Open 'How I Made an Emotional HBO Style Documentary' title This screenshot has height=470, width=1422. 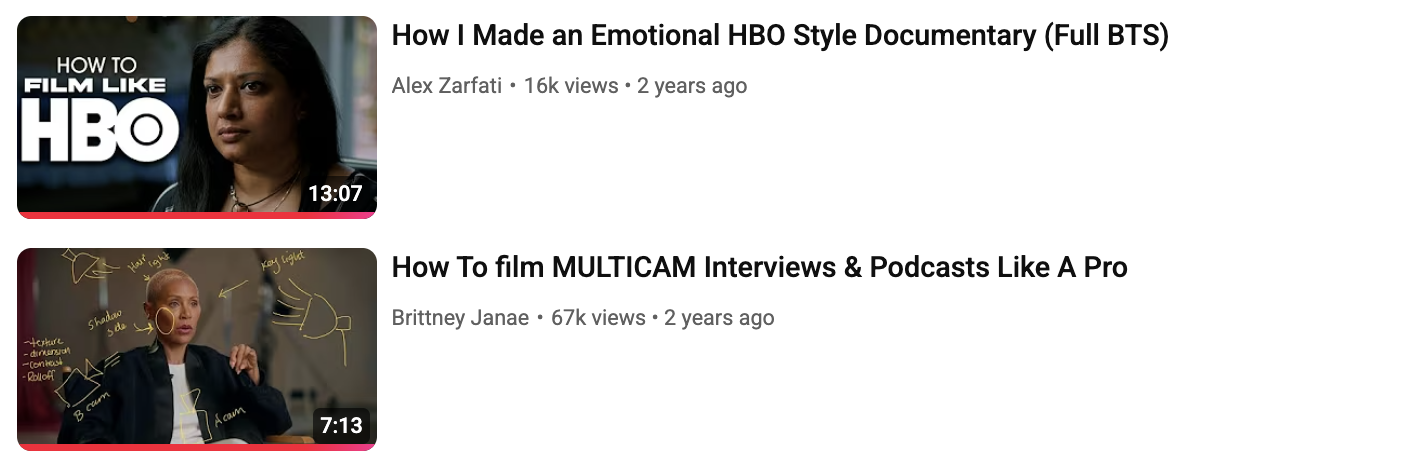click(780, 36)
